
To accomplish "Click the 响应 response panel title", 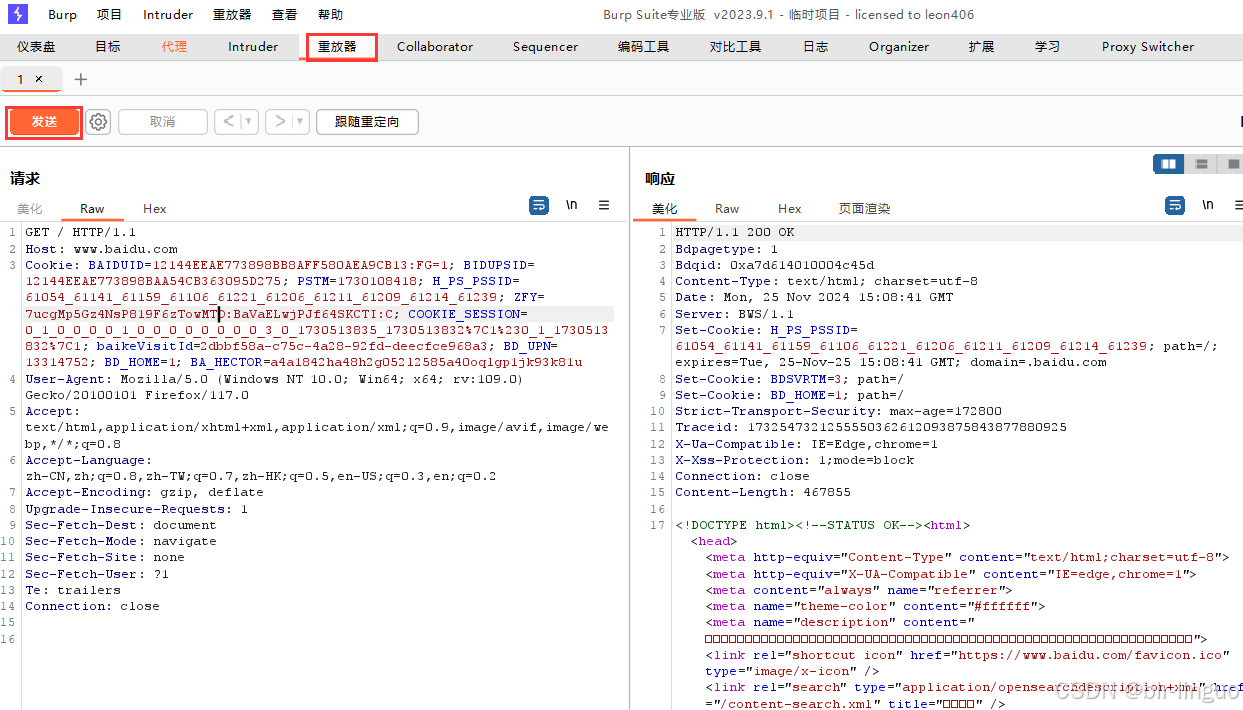I will [x=660, y=178].
